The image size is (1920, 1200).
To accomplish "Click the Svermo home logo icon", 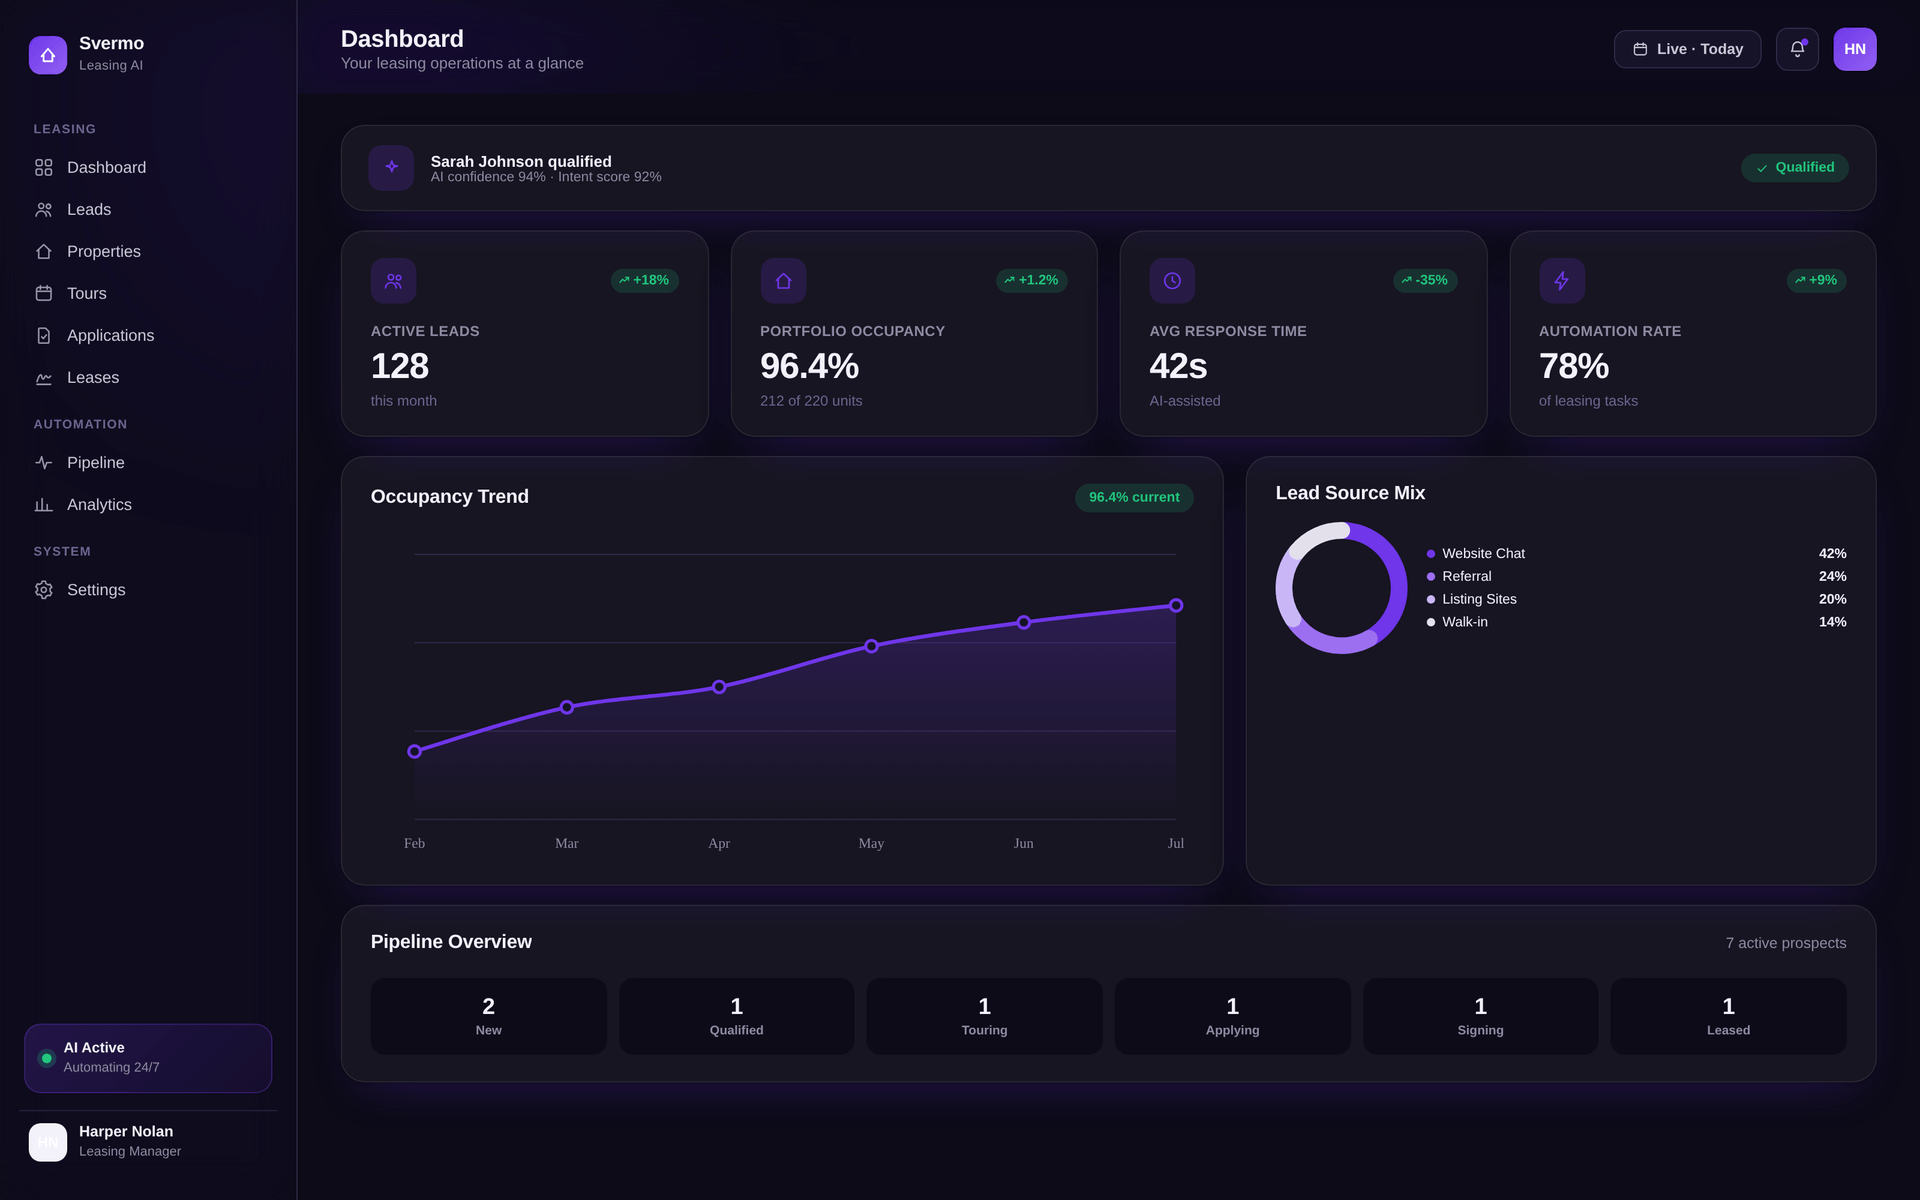I will click(x=48, y=55).
